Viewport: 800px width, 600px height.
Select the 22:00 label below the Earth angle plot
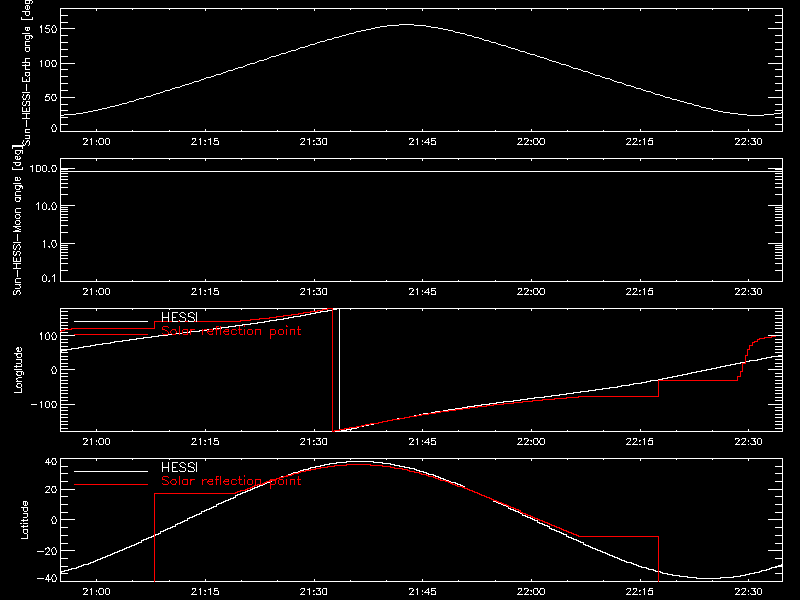(531, 142)
